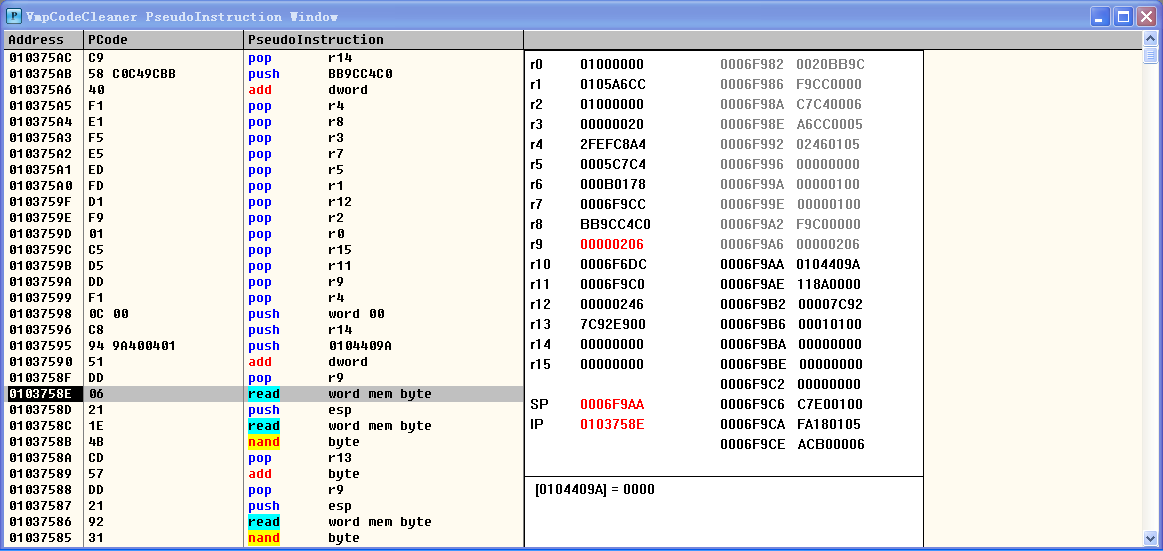Screen dimensions: 1163x551
Task: Click SP value 0006F9AA
Action: coord(612,404)
